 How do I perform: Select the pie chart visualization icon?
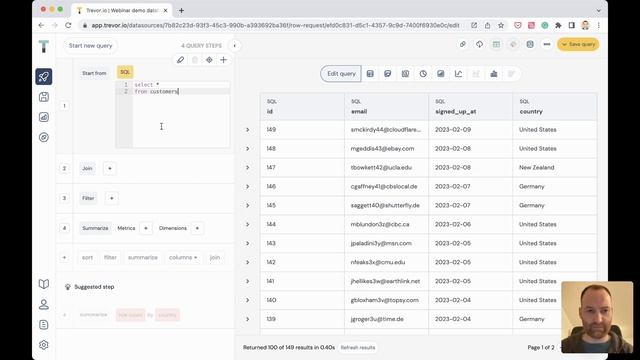[423, 74]
